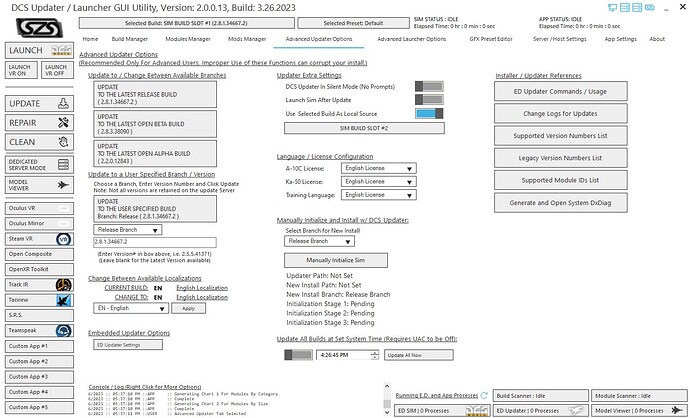Click the update time stepper arrows
690x418 pixels.
(374, 355)
